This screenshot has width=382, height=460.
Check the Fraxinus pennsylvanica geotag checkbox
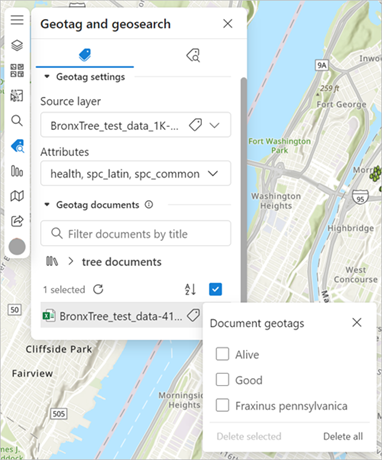[x=222, y=406]
